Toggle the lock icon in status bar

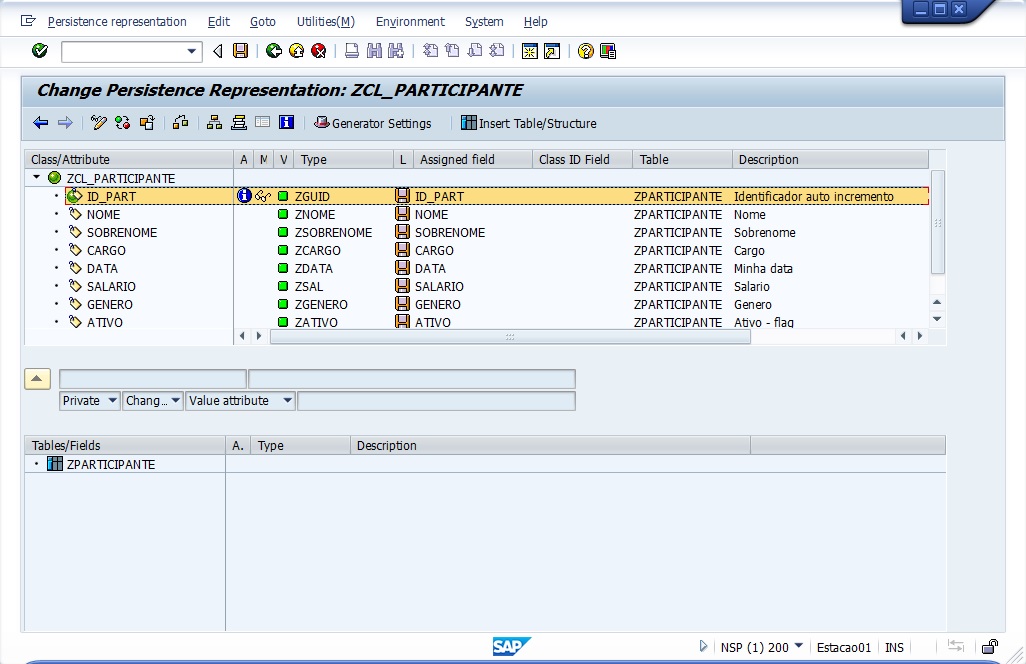(x=989, y=647)
